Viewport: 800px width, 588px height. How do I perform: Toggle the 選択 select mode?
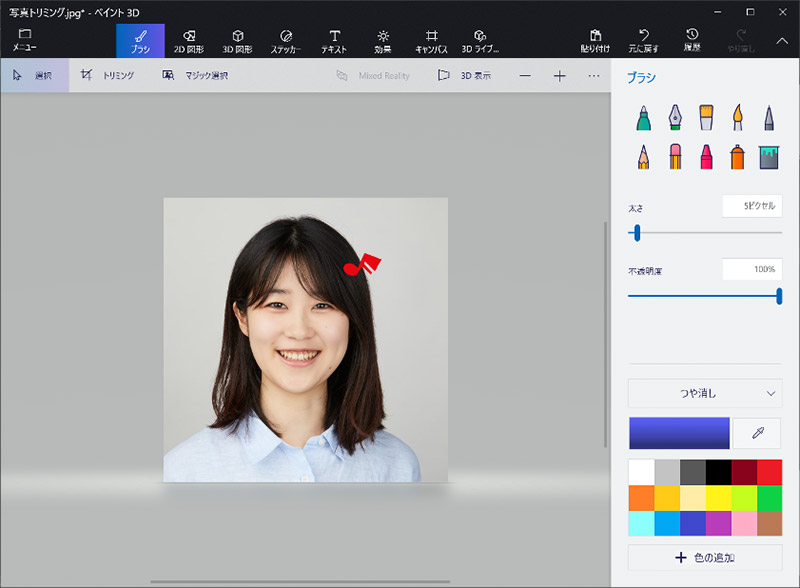(34, 75)
